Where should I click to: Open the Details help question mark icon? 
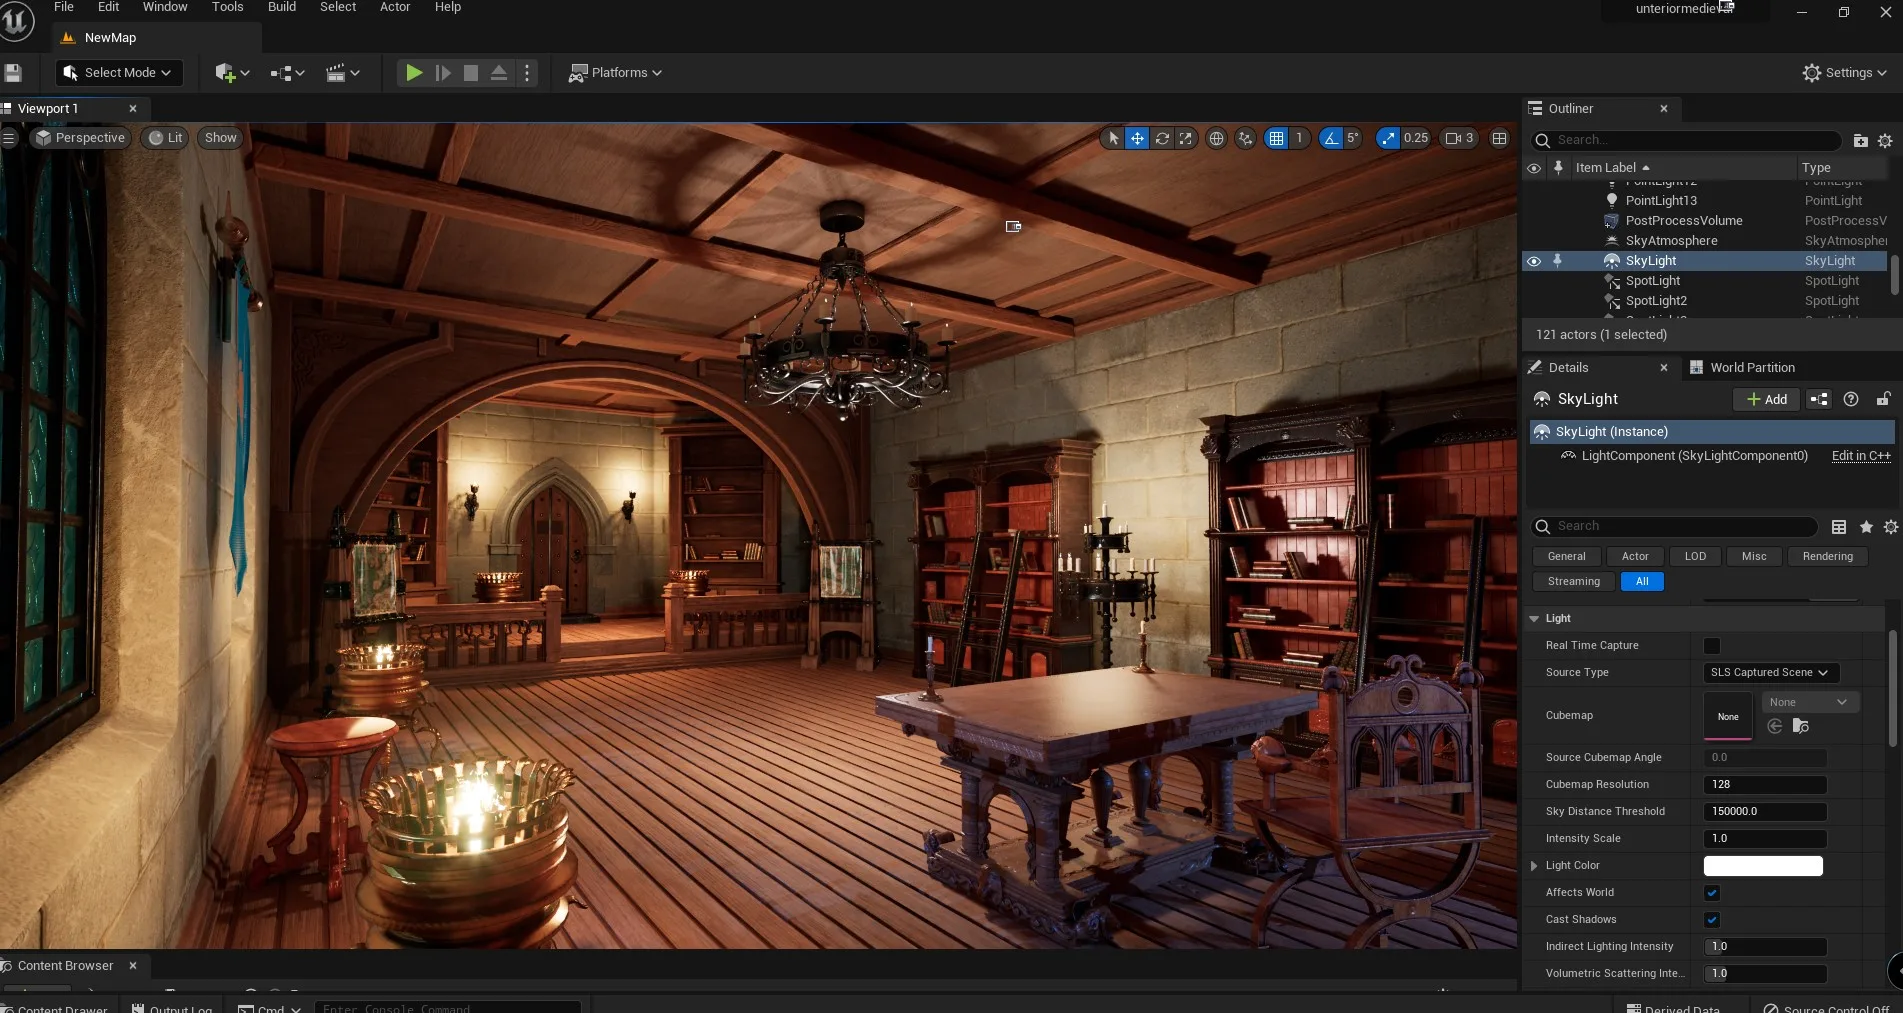pyautogui.click(x=1851, y=400)
